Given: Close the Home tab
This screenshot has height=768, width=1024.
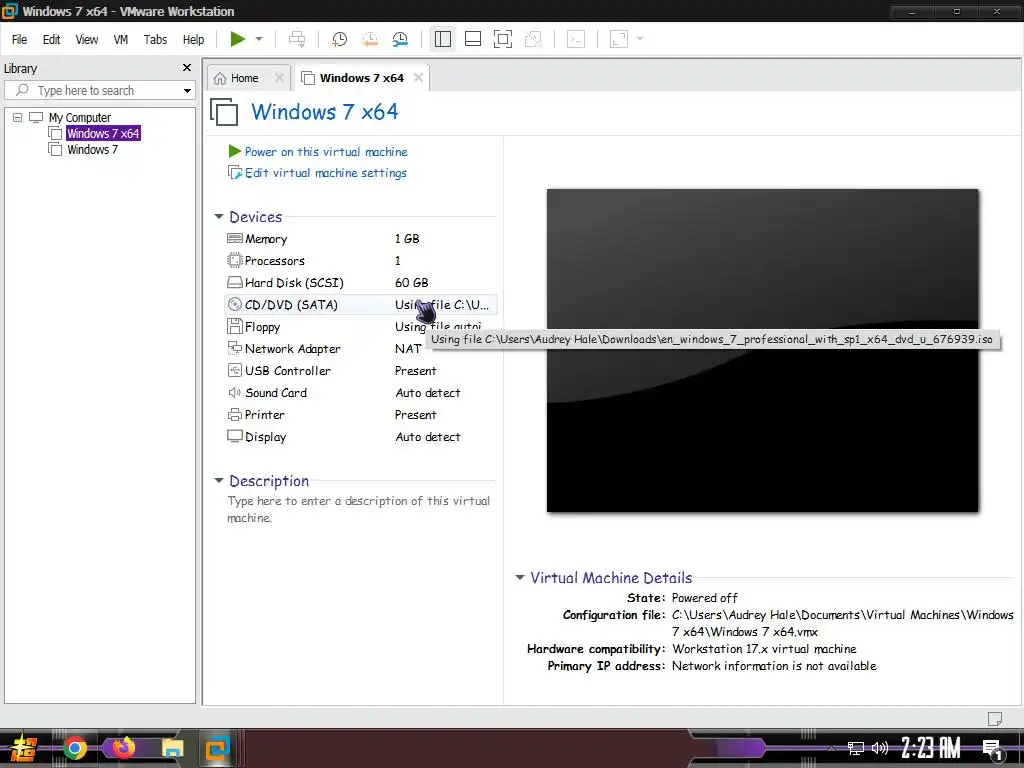Looking at the screenshot, I should coord(279,78).
